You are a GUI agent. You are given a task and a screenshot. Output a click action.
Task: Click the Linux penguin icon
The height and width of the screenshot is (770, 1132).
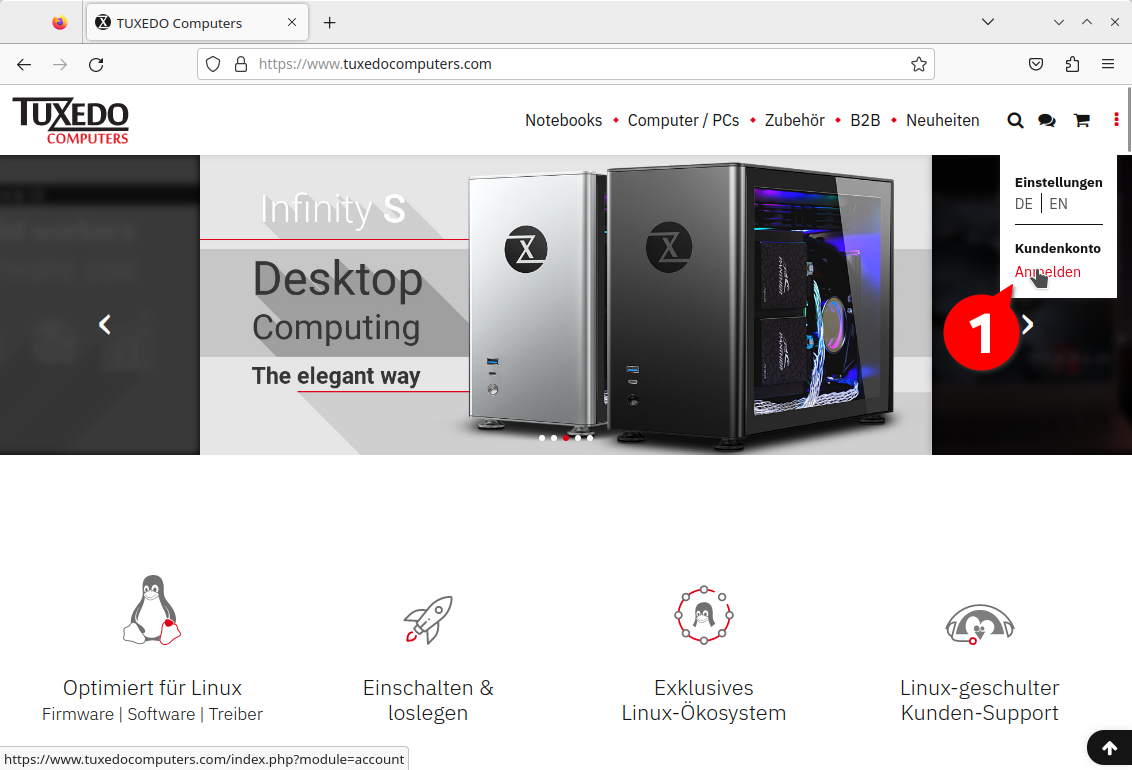152,610
